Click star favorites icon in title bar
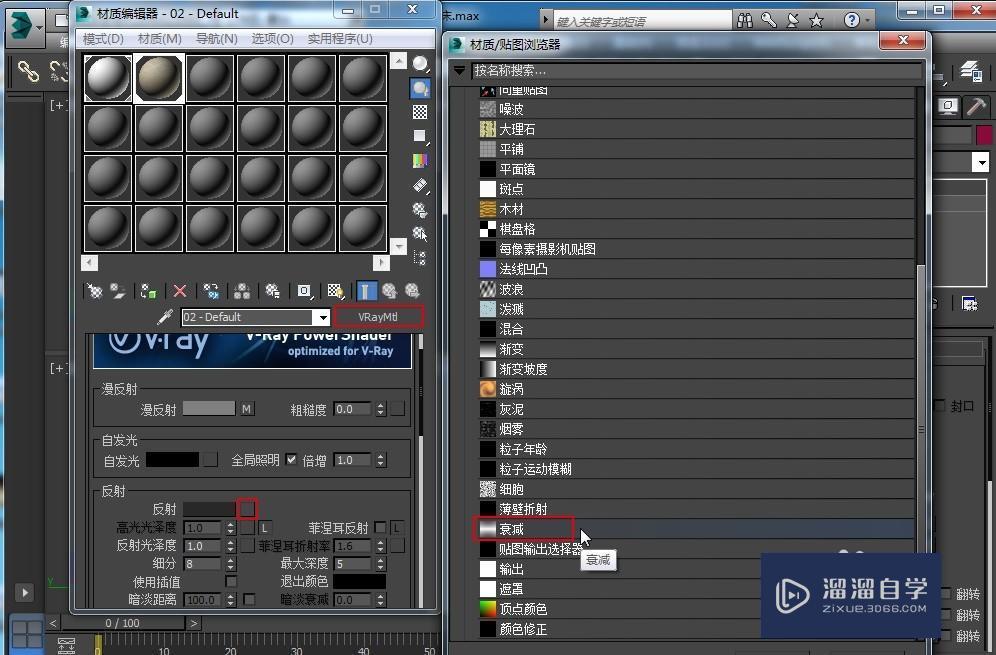Image resolution: width=996 pixels, height=655 pixels. (816, 20)
